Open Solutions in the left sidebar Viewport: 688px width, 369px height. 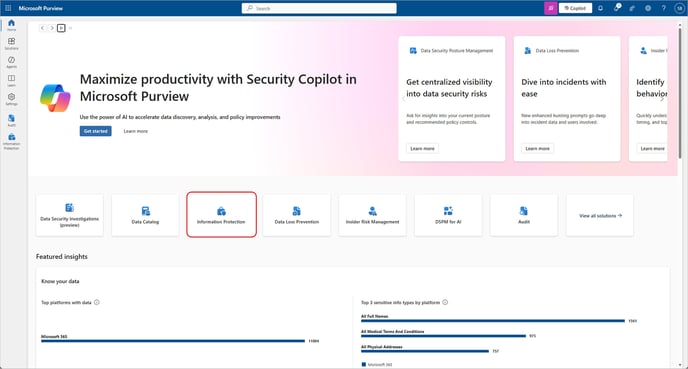pyautogui.click(x=11, y=43)
